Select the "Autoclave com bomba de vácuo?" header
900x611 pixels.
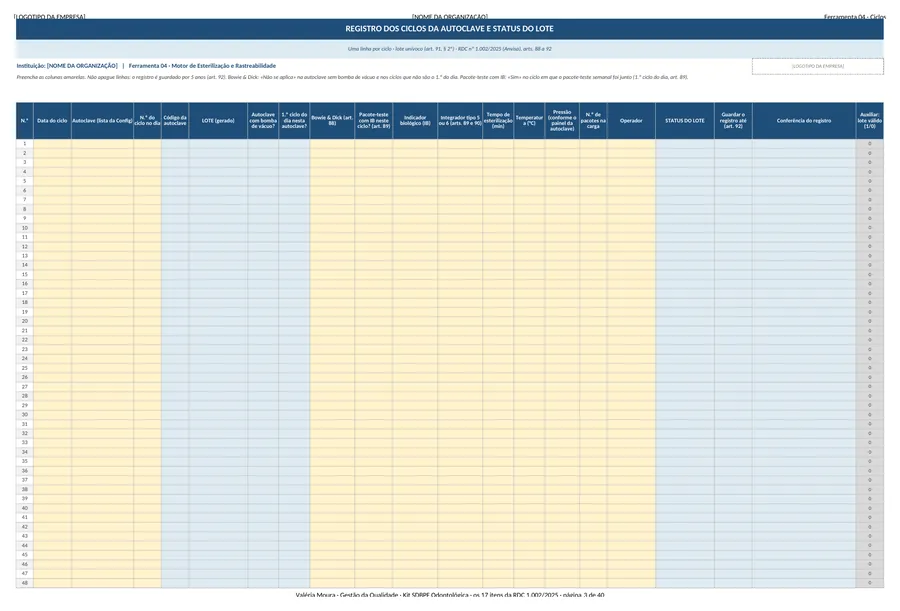click(263, 121)
